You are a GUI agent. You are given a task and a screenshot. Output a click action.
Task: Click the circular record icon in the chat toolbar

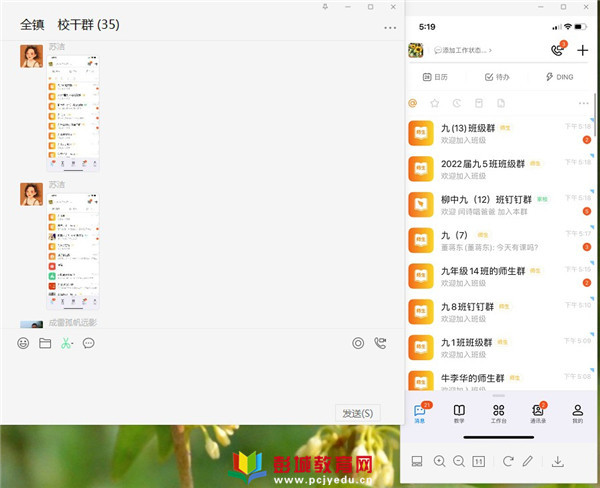[x=358, y=343]
